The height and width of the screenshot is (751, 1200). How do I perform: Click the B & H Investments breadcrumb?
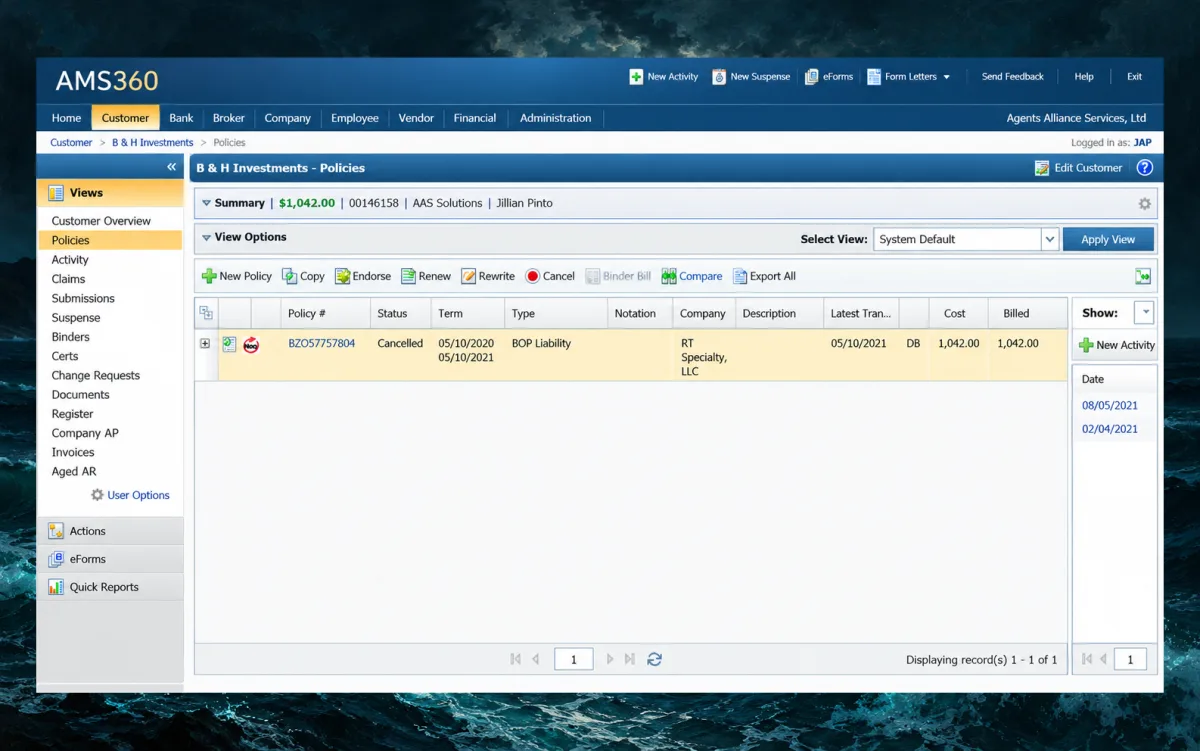[153, 143]
